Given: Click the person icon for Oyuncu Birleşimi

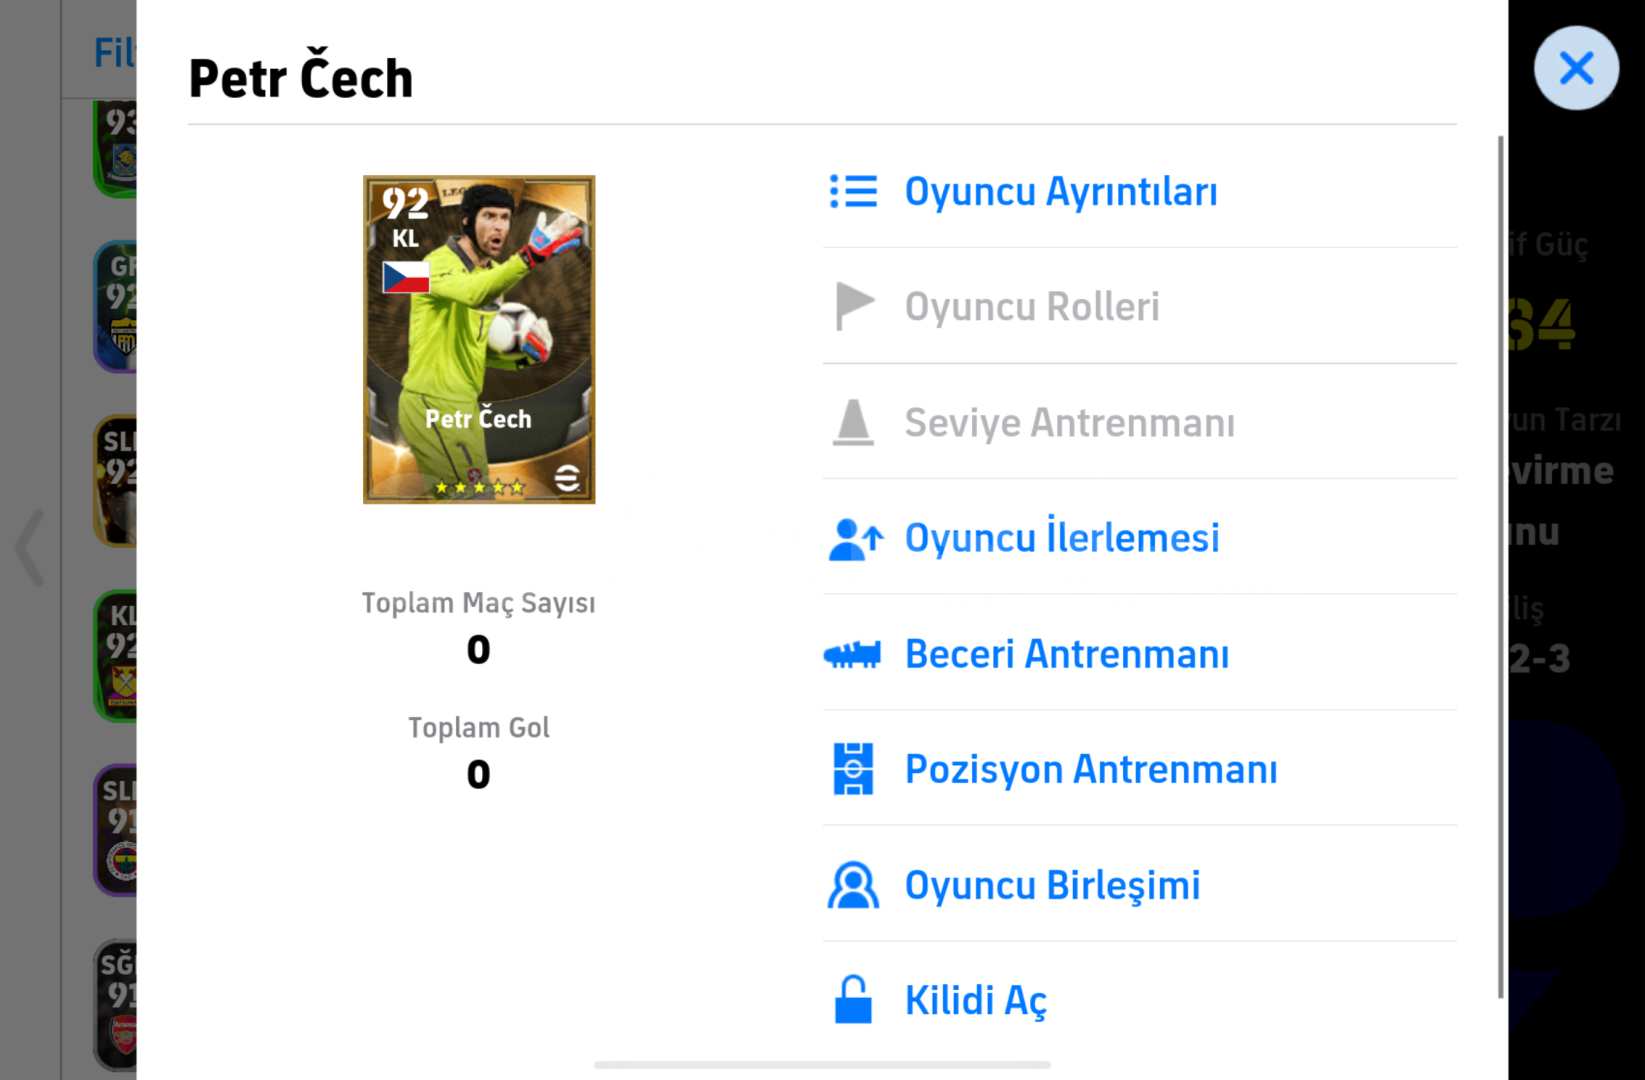Looking at the screenshot, I should pos(853,885).
